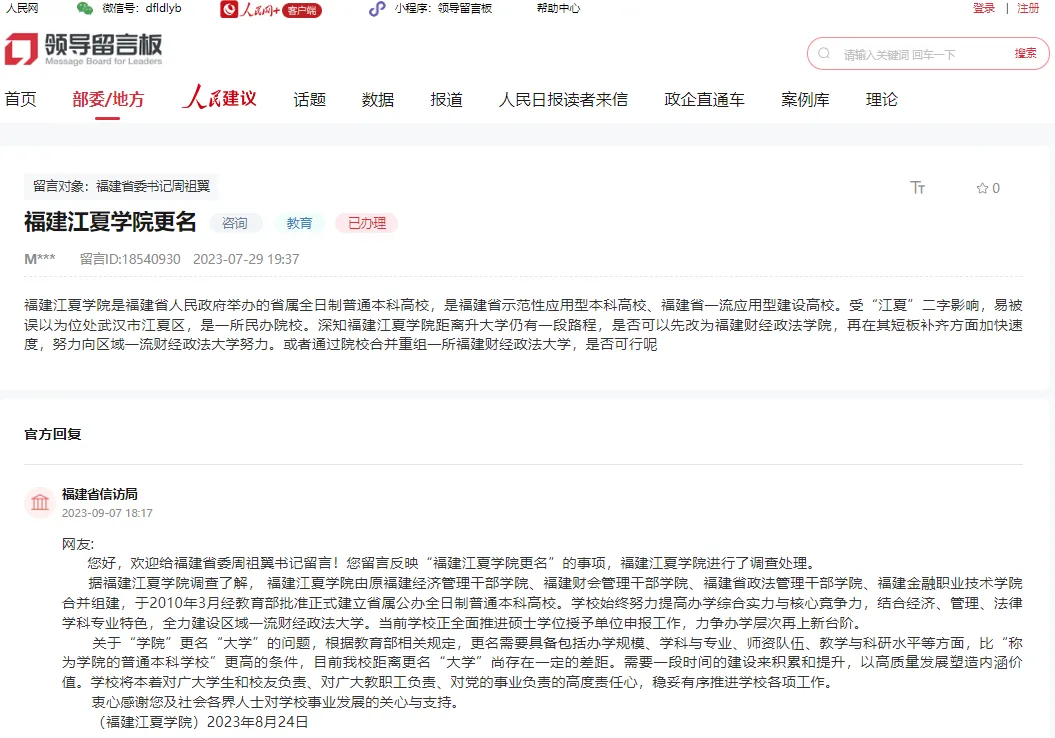
Task: Switch to the 首页 tab
Action: pos(20,99)
